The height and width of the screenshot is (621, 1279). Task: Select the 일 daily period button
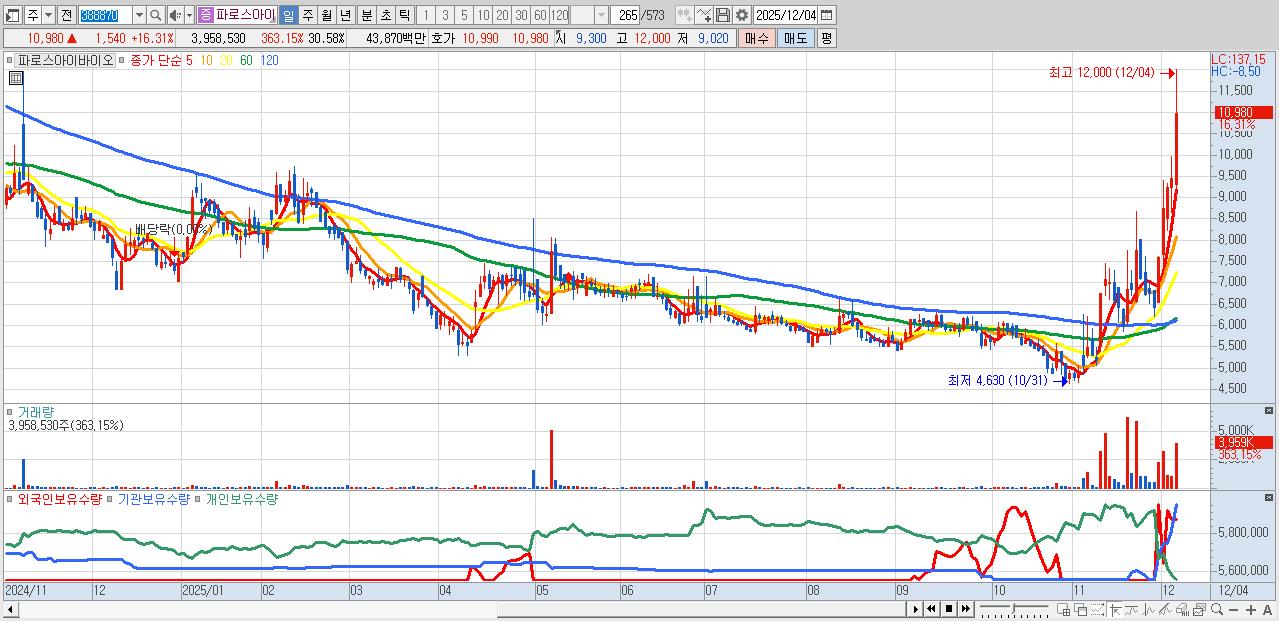tap(288, 16)
